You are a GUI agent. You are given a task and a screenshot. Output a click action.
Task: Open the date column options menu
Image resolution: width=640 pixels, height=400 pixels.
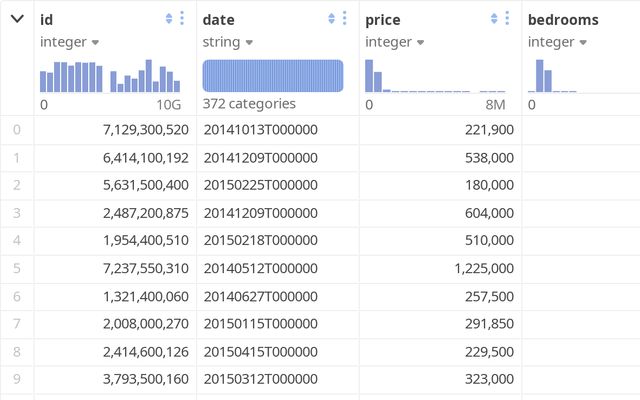click(345, 19)
